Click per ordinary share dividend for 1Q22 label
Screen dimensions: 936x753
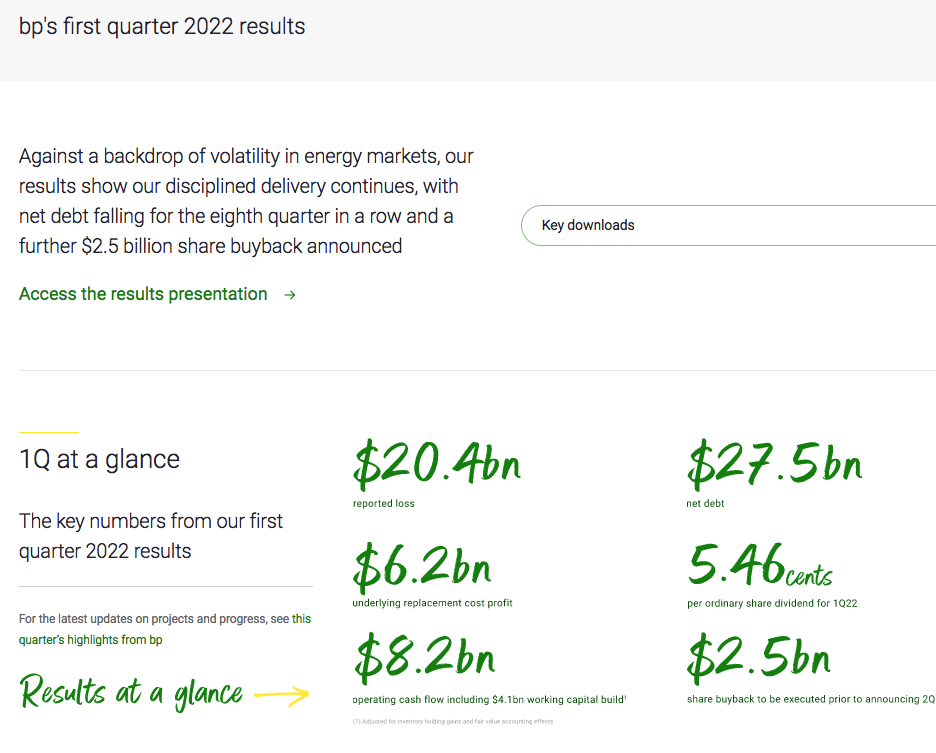pos(772,603)
